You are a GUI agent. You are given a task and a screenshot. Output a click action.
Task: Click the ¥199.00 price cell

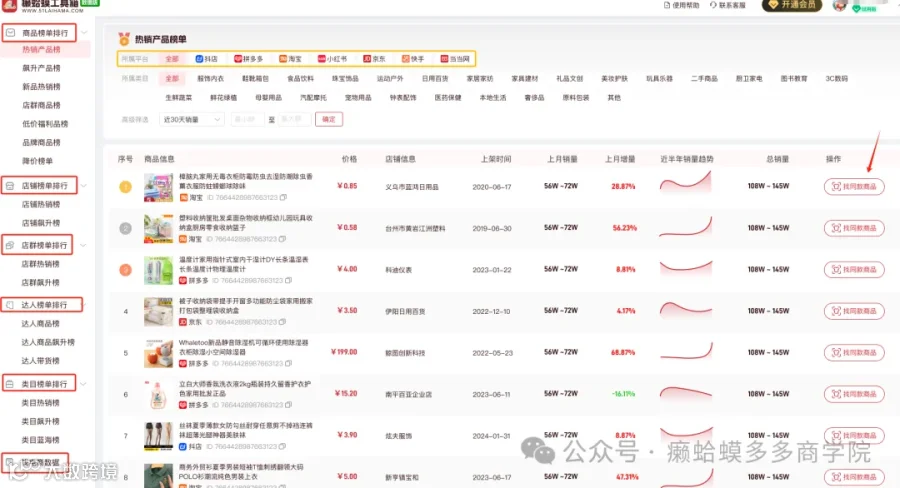point(344,352)
